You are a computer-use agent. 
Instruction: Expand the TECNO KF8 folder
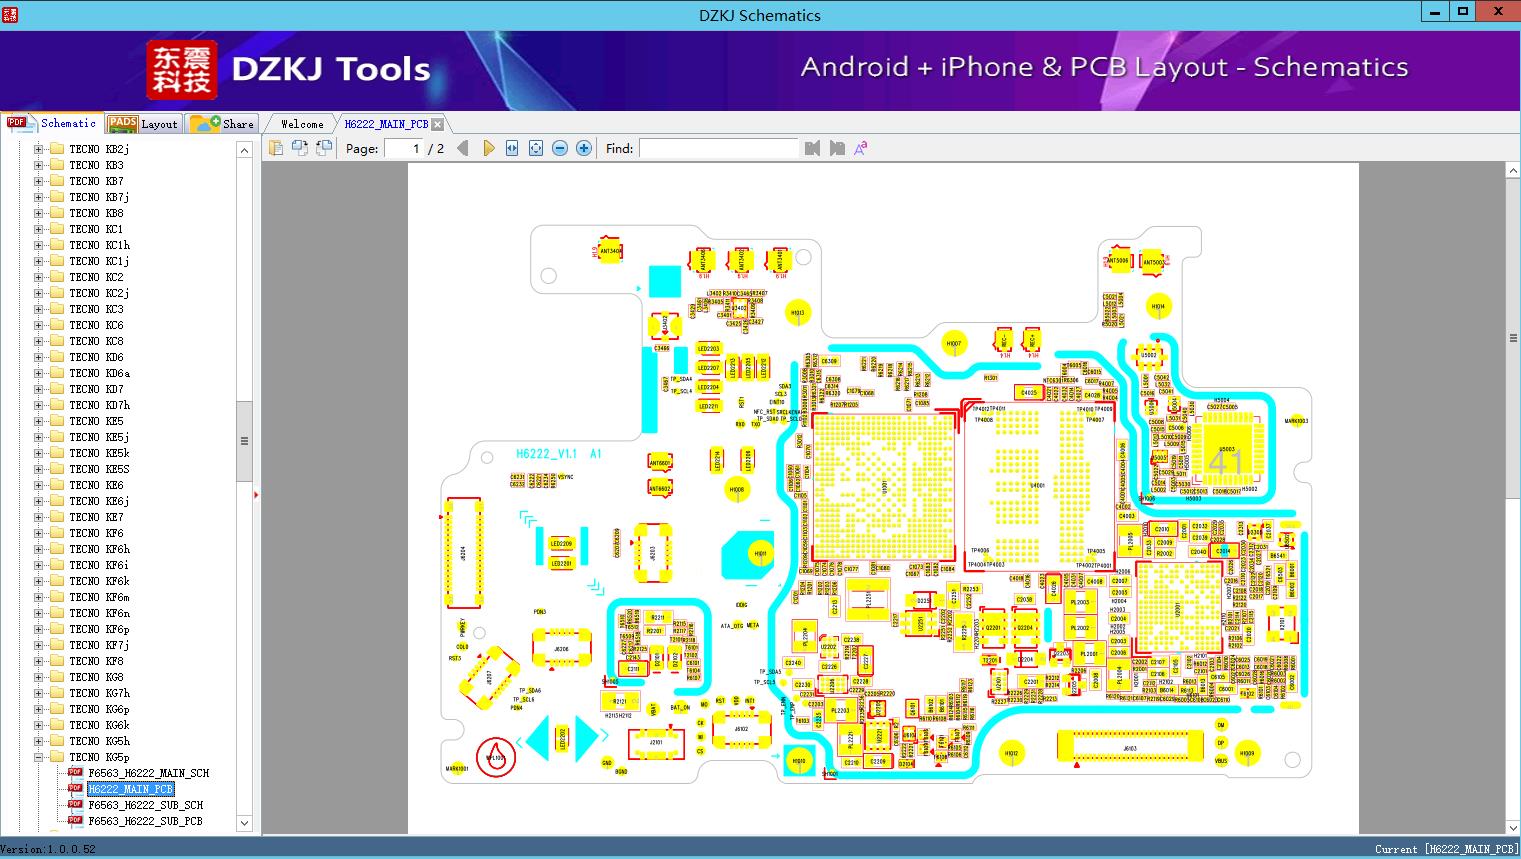pos(39,661)
